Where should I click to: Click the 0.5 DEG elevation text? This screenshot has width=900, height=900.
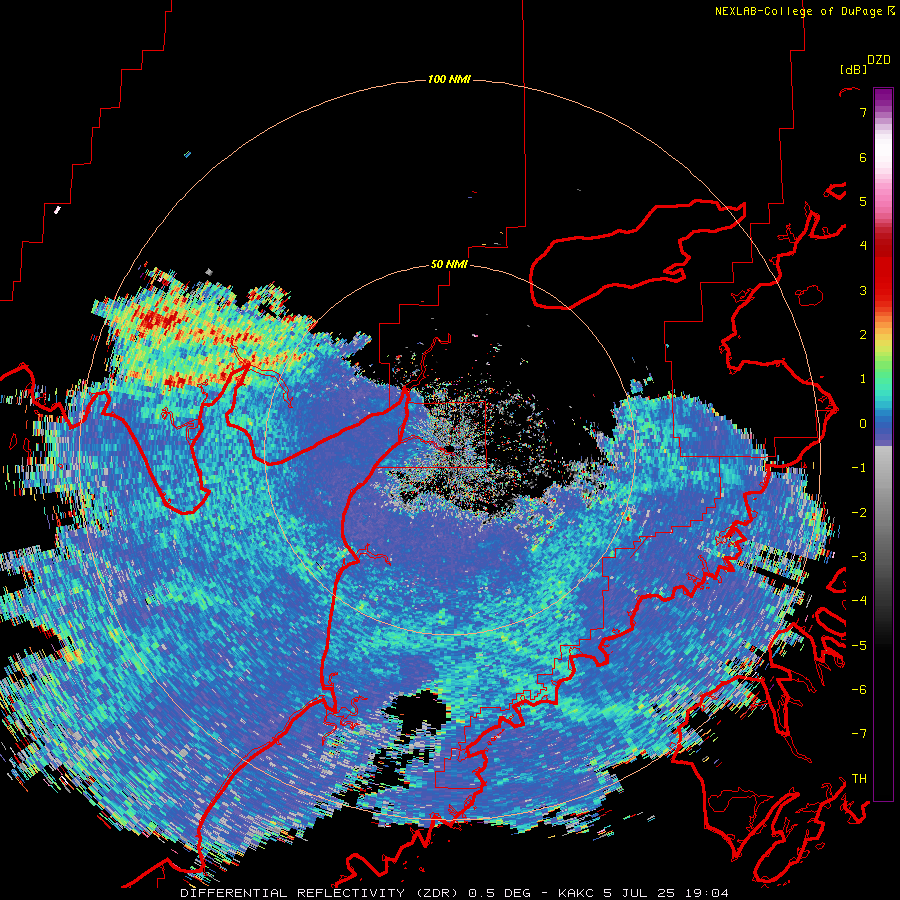(499, 893)
